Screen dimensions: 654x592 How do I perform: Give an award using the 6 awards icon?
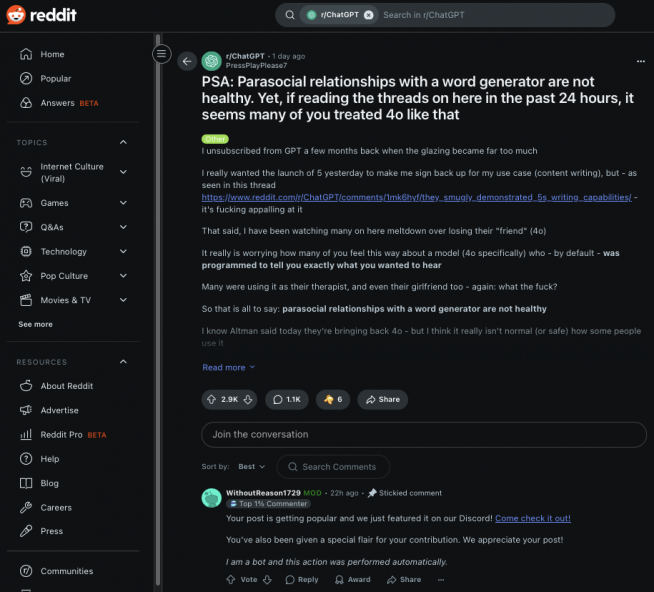333,400
